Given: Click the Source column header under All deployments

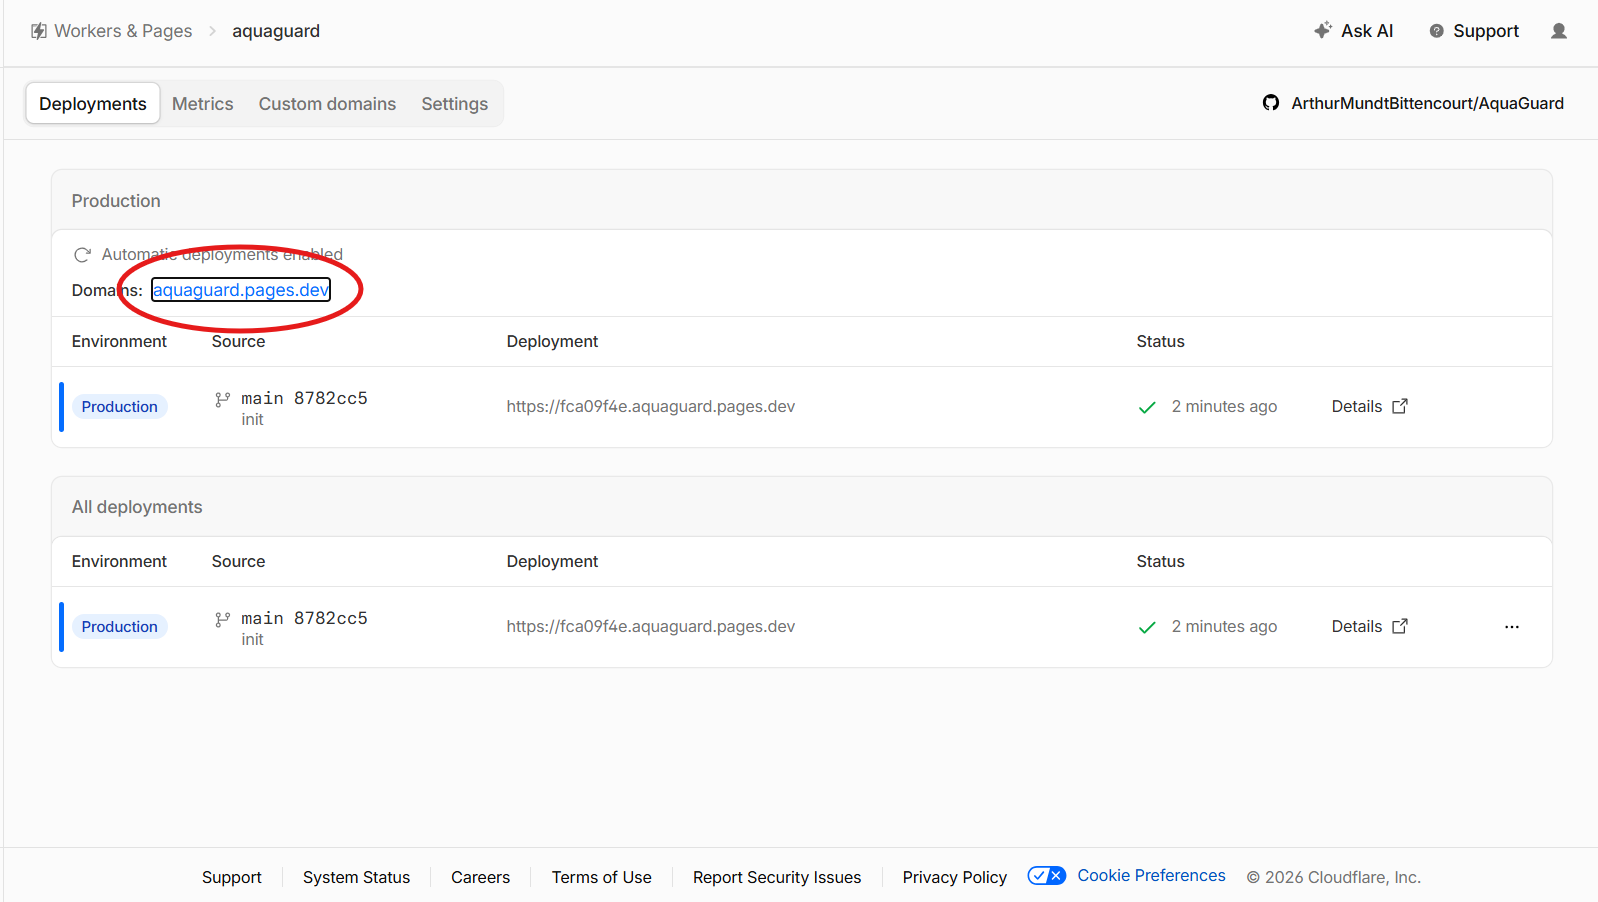Looking at the screenshot, I should coord(238,561).
